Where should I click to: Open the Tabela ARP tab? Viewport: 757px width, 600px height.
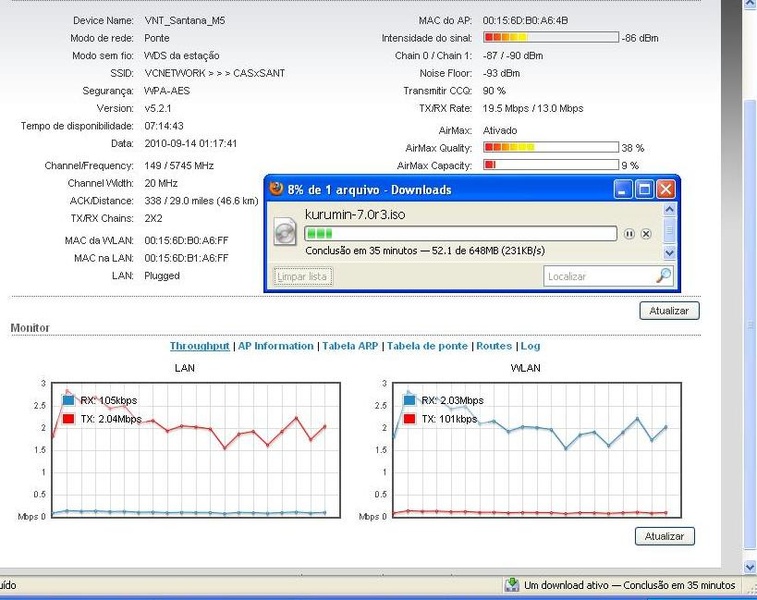tap(350, 346)
